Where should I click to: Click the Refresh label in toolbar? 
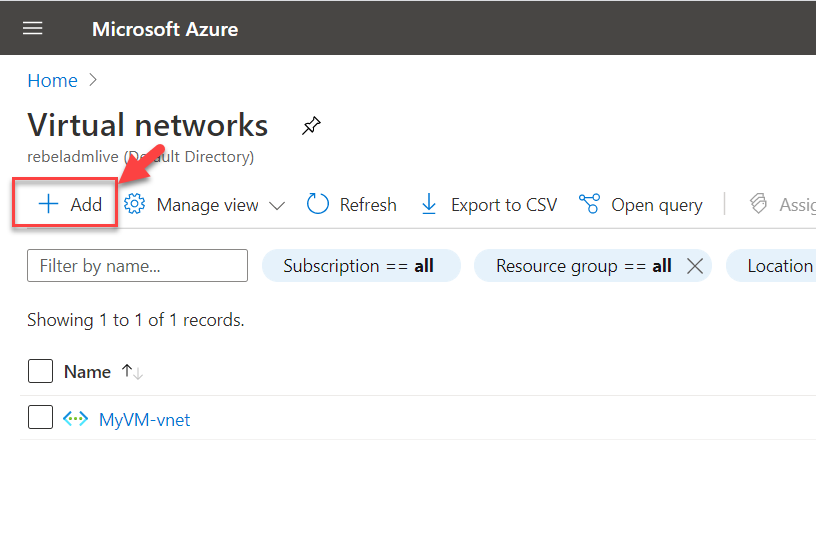368,205
